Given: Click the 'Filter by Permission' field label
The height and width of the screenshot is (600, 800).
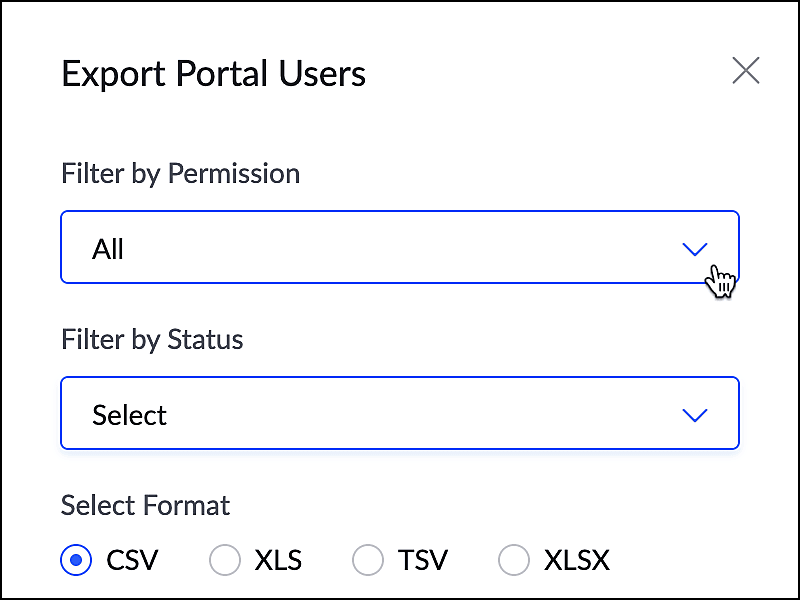Looking at the screenshot, I should click(x=180, y=173).
